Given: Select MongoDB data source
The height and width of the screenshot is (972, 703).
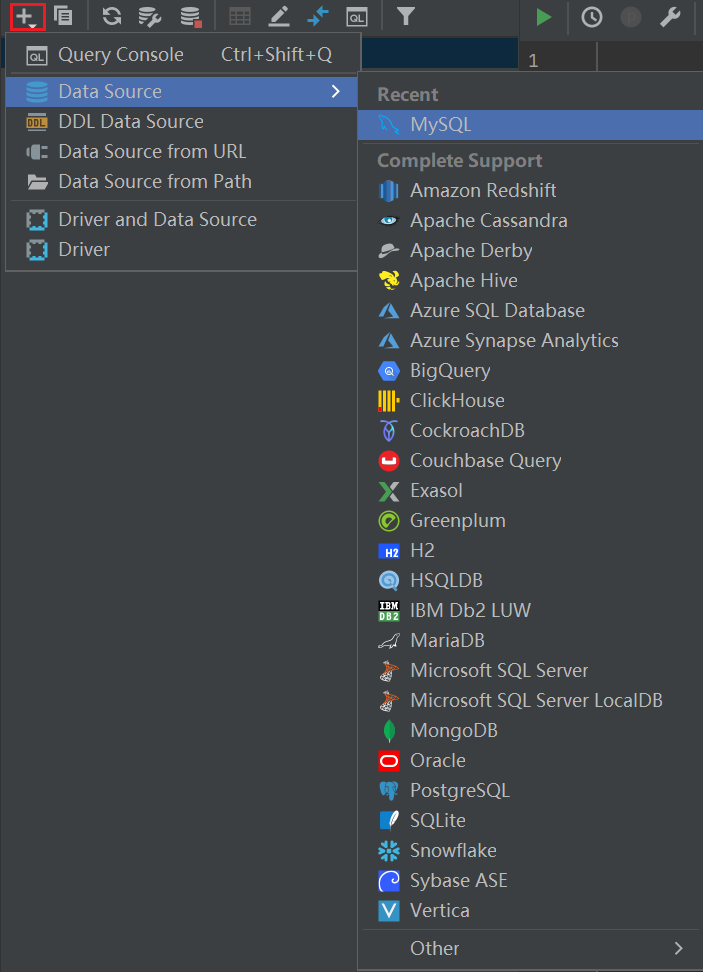Looking at the screenshot, I should point(530,730).
